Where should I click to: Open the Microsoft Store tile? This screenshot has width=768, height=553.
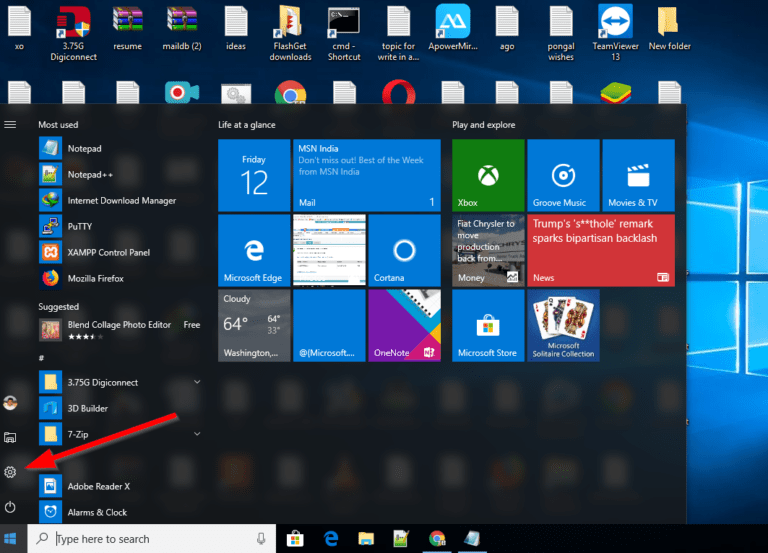point(488,325)
